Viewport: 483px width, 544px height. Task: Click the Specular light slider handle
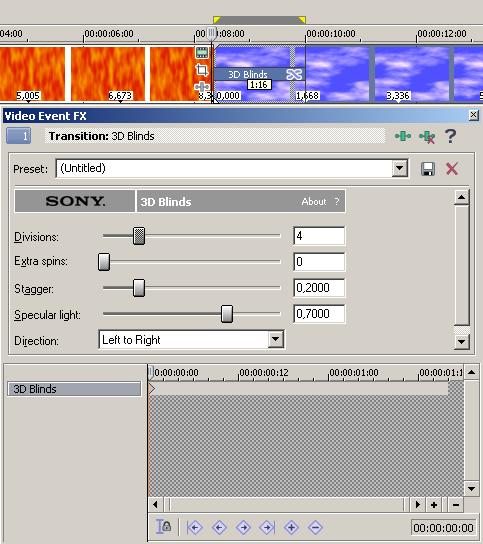(227, 314)
